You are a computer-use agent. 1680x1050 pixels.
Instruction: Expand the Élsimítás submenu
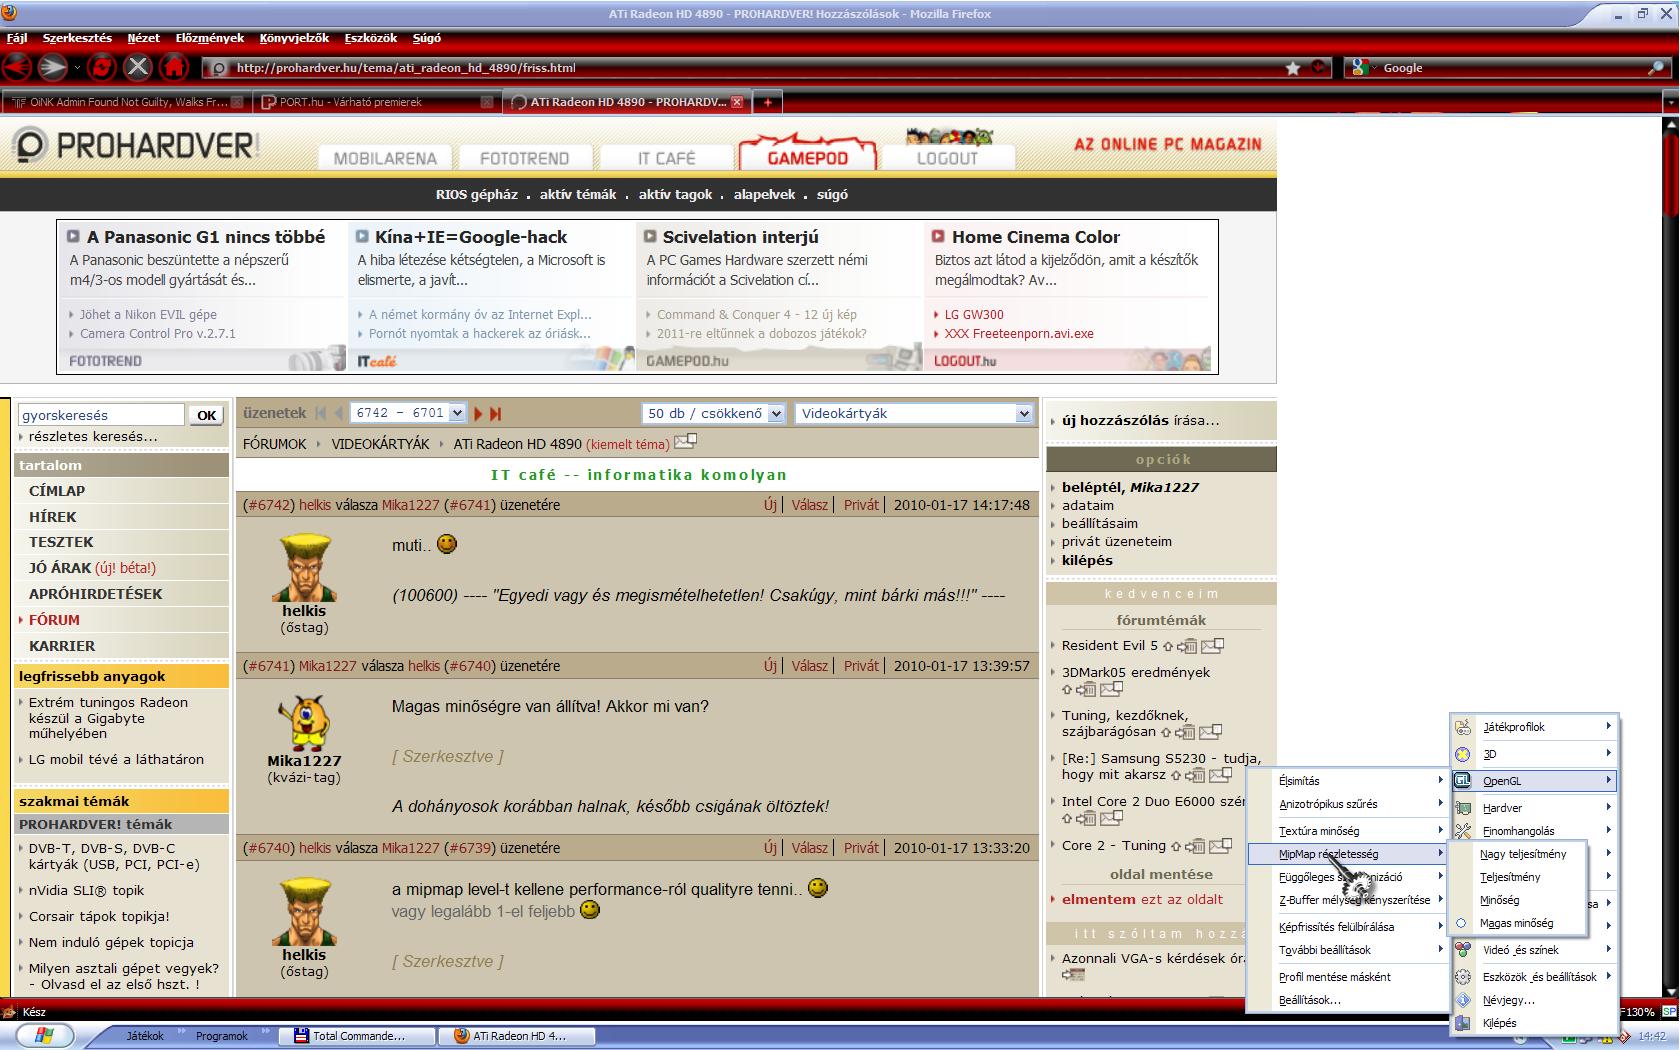1347,780
